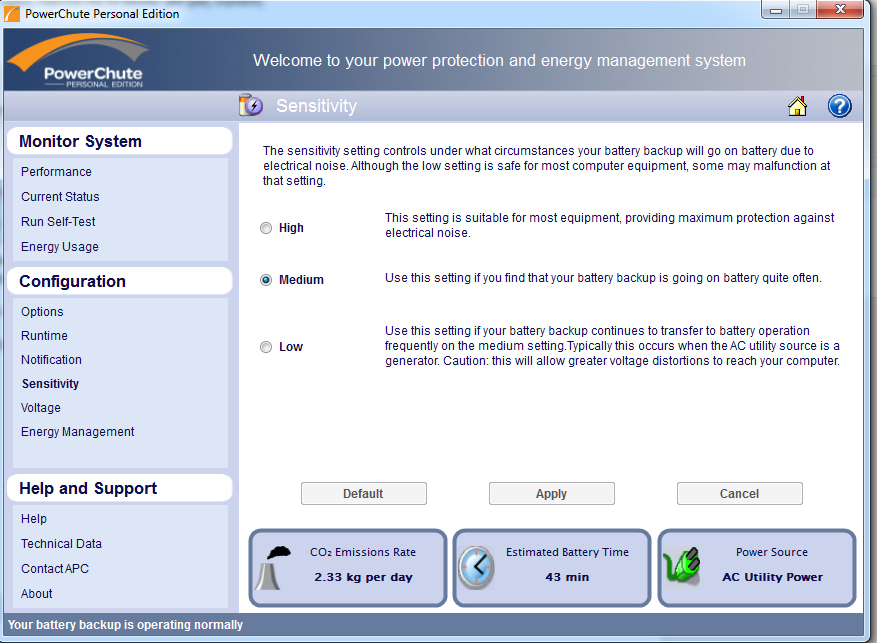Open help via blue question mark icon

pyautogui.click(x=840, y=106)
